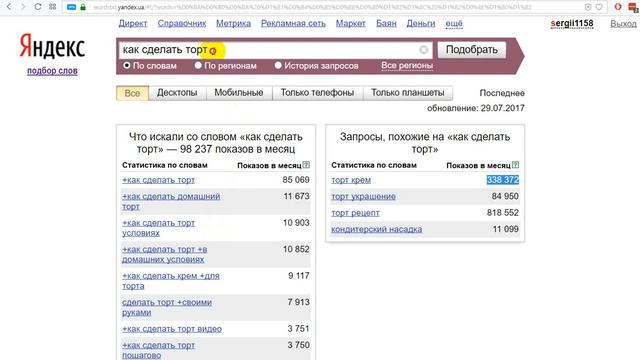Screen dimensions: 640x360
Task: Open the 'Деньги' top menu link
Action: (421, 24)
